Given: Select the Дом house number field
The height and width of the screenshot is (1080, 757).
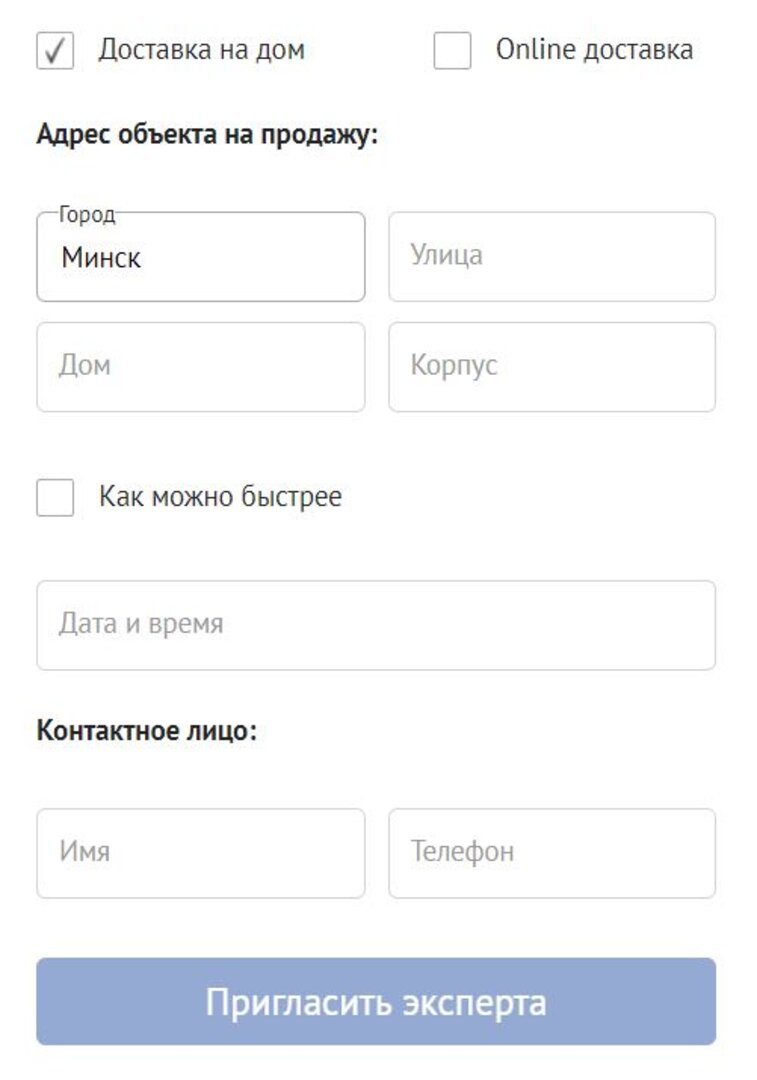Looking at the screenshot, I should tap(201, 366).
